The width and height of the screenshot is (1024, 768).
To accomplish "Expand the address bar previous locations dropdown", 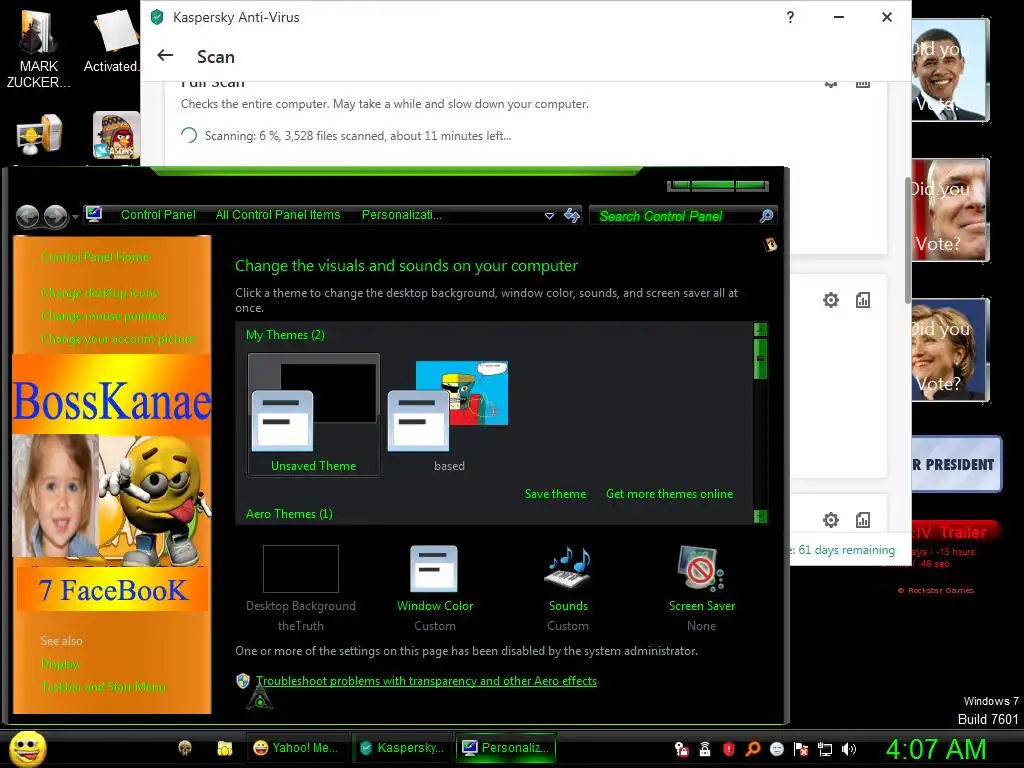I will pos(549,216).
